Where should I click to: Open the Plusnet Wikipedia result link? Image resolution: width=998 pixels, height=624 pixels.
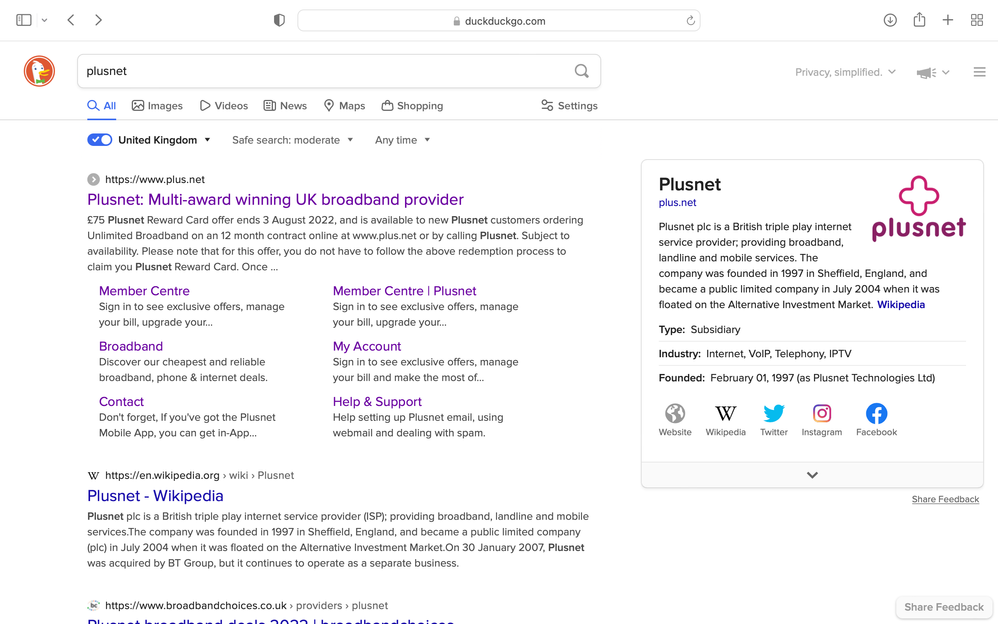point(155,496)
